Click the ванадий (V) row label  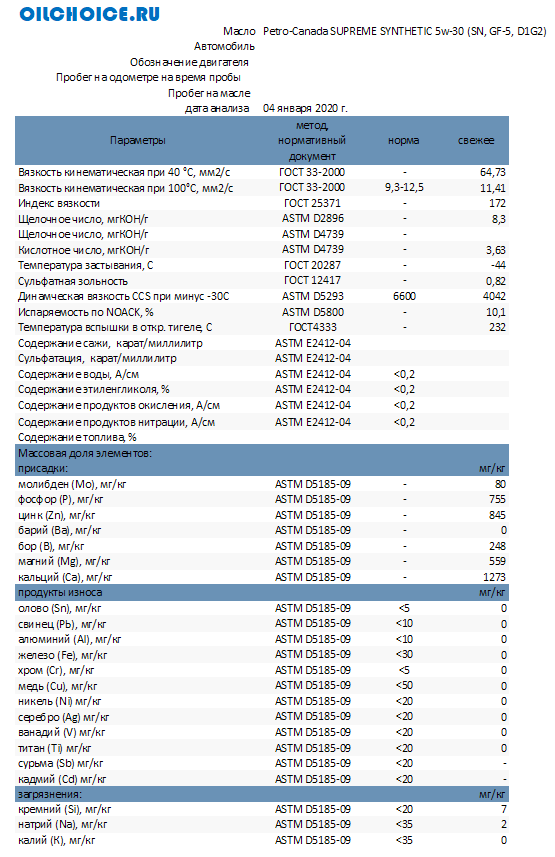click(x=61, y=732)
